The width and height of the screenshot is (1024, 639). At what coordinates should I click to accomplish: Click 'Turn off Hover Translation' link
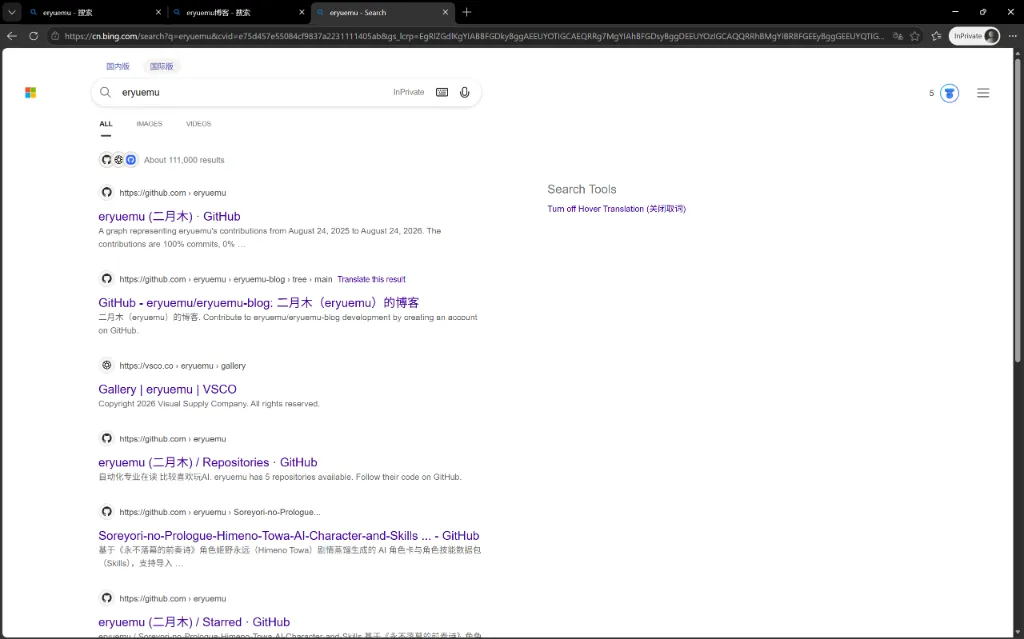tap(616, 208)
